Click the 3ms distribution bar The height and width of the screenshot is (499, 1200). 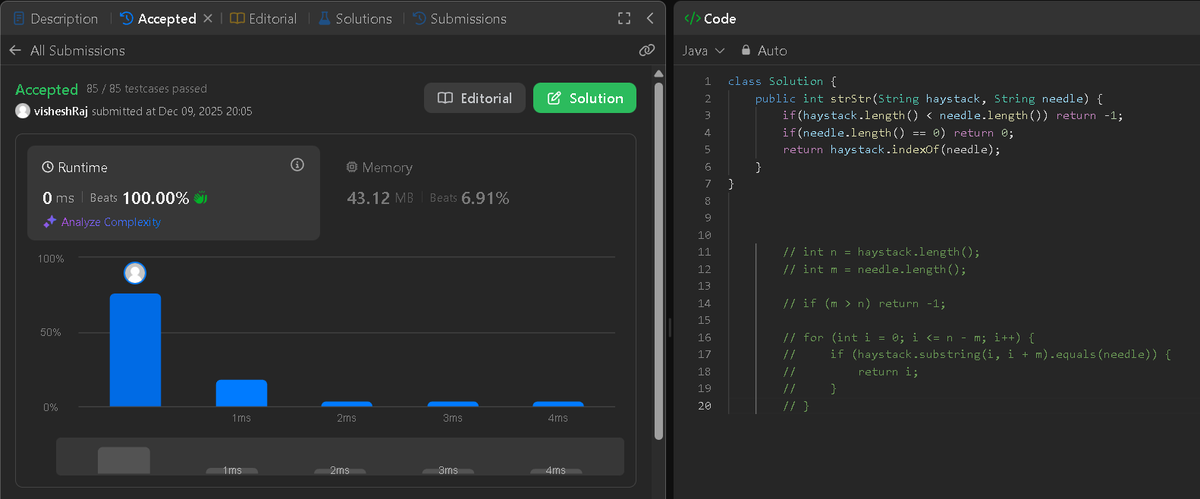click(x=453, y=404)
